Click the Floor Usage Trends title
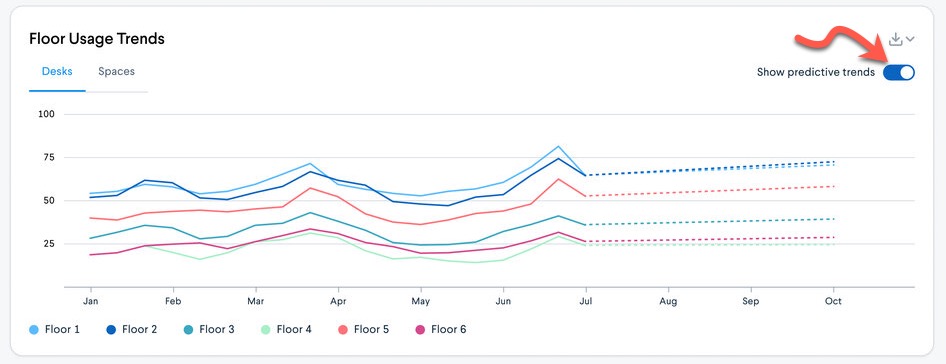The width and height of the screenshot is (946, 364). click(x=97, y=39)
